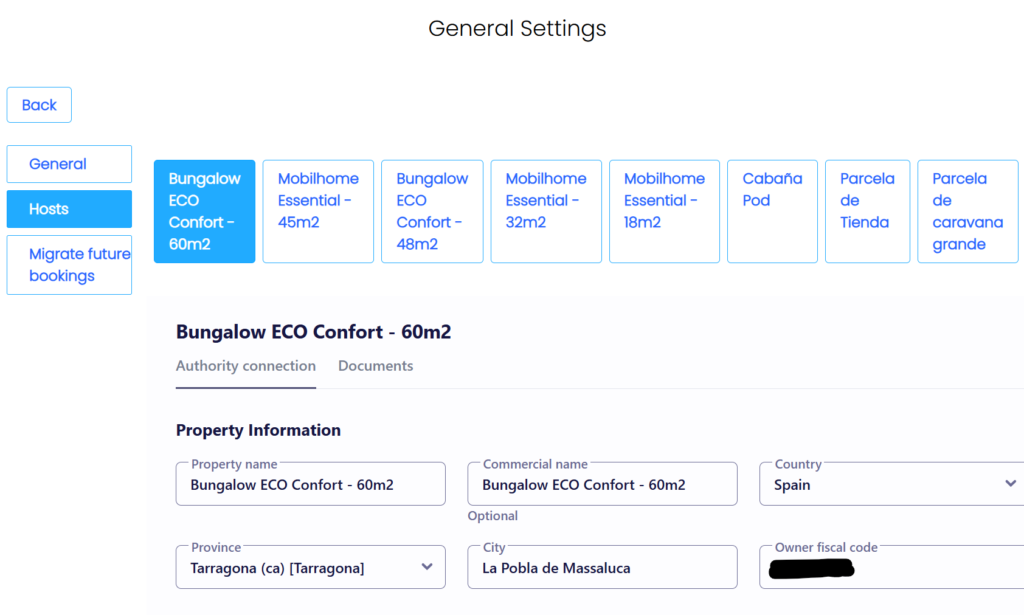
Task: Open Migrate future bookings section
Action: tap(69, 265)
